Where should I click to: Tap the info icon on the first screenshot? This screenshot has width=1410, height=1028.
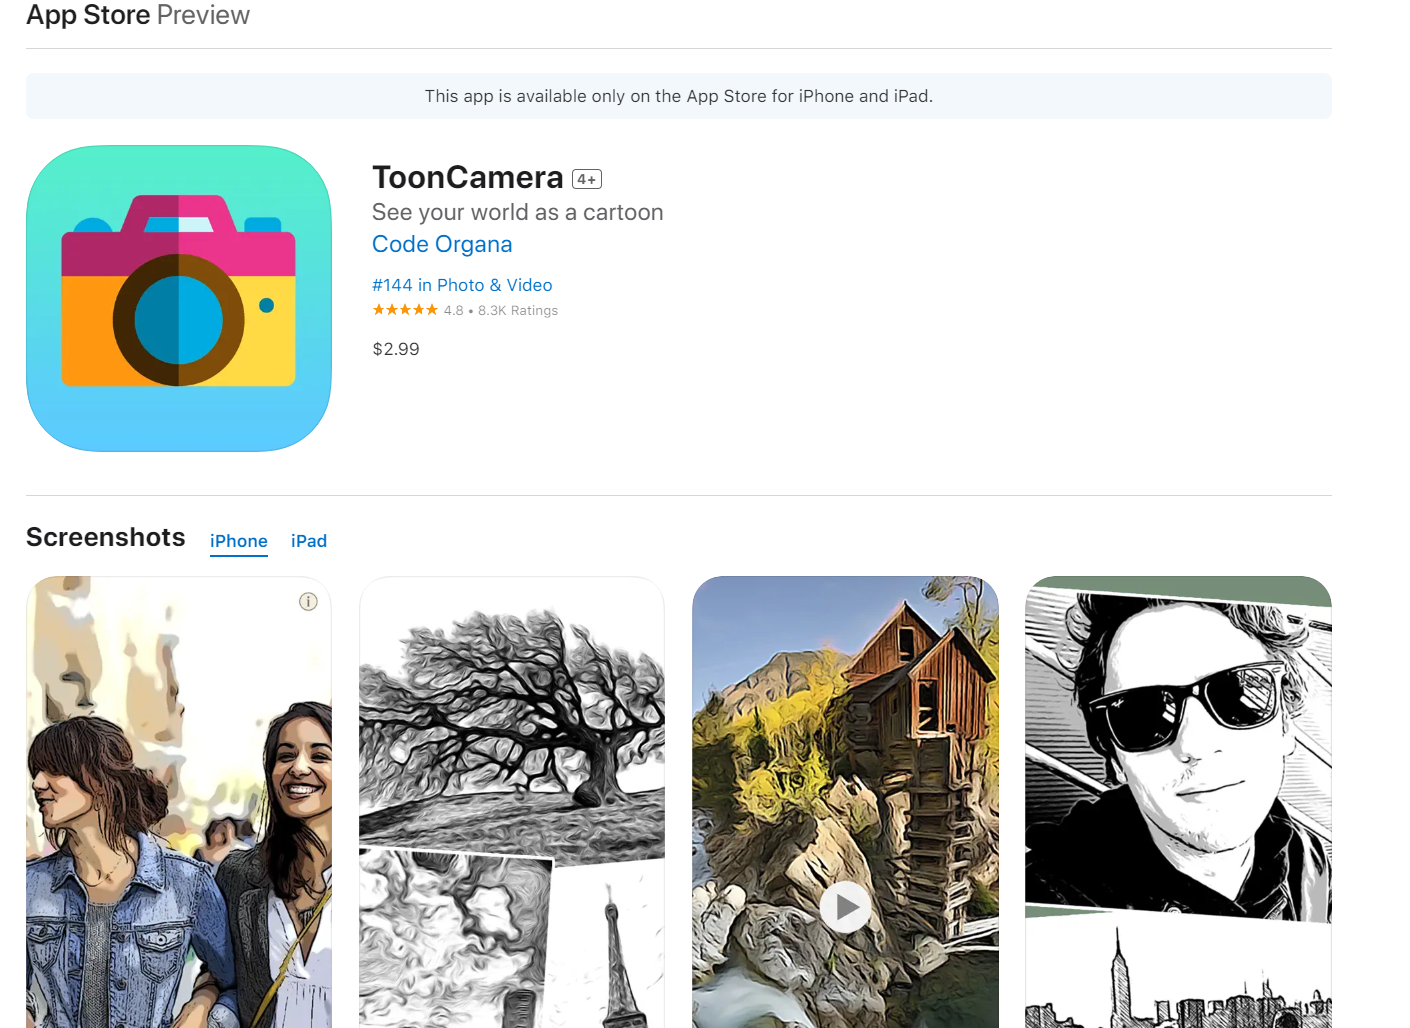309,601
